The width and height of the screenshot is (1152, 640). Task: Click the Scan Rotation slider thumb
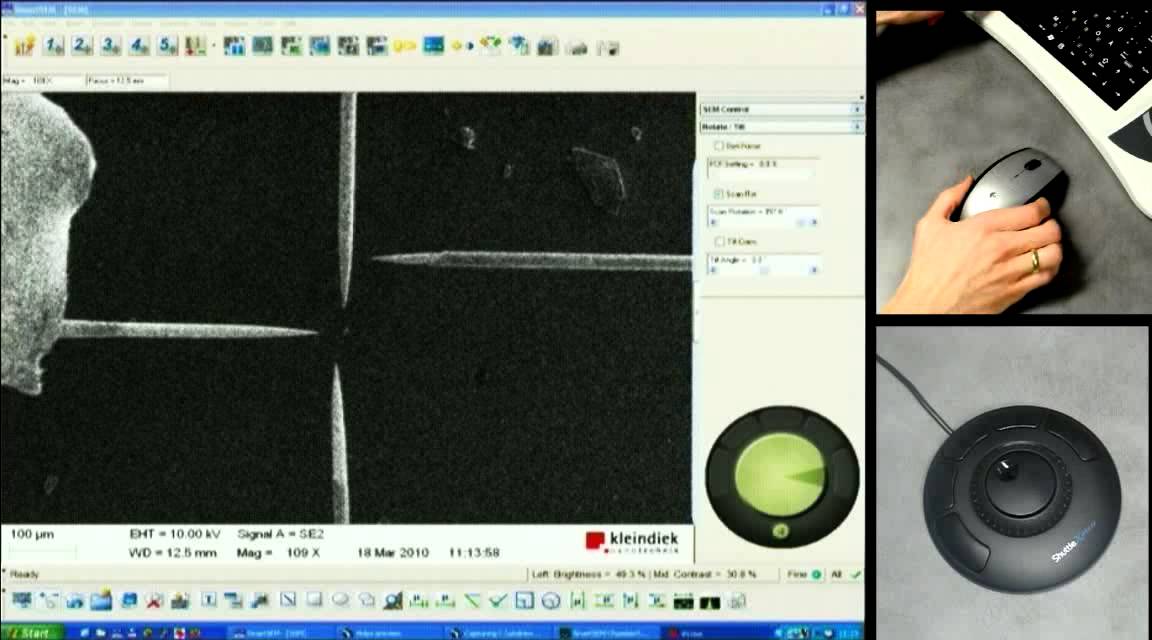[x=801, y=222]
